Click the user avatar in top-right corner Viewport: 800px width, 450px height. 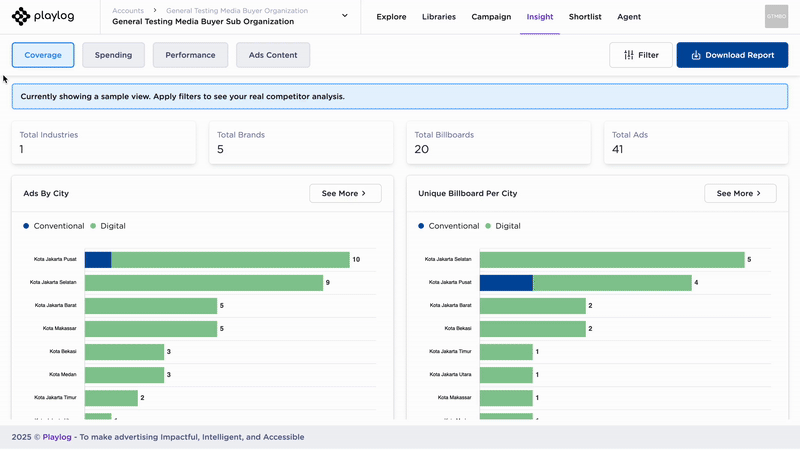776,17
